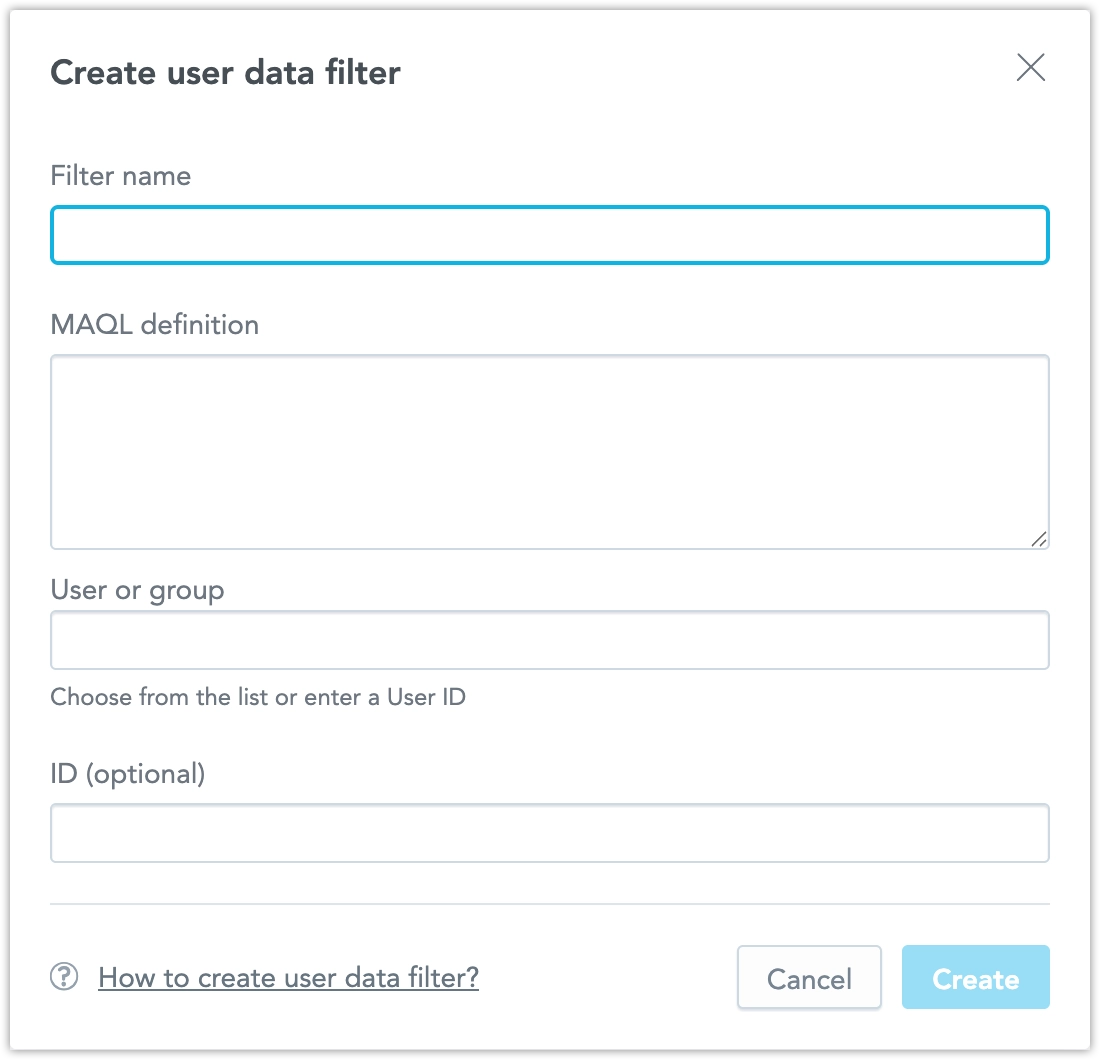Open the "How to create user data filter?" link
The width and height of the screenshot is (1100, 1060).
[288, 977]
